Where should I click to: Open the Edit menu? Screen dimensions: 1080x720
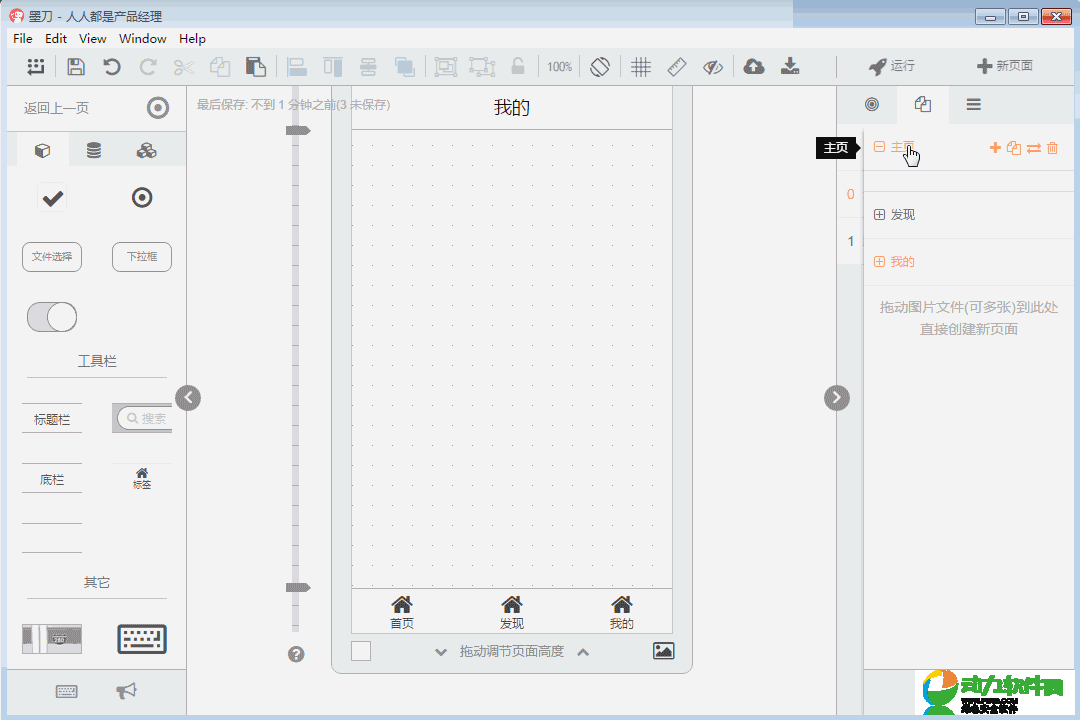coord(56,39)
